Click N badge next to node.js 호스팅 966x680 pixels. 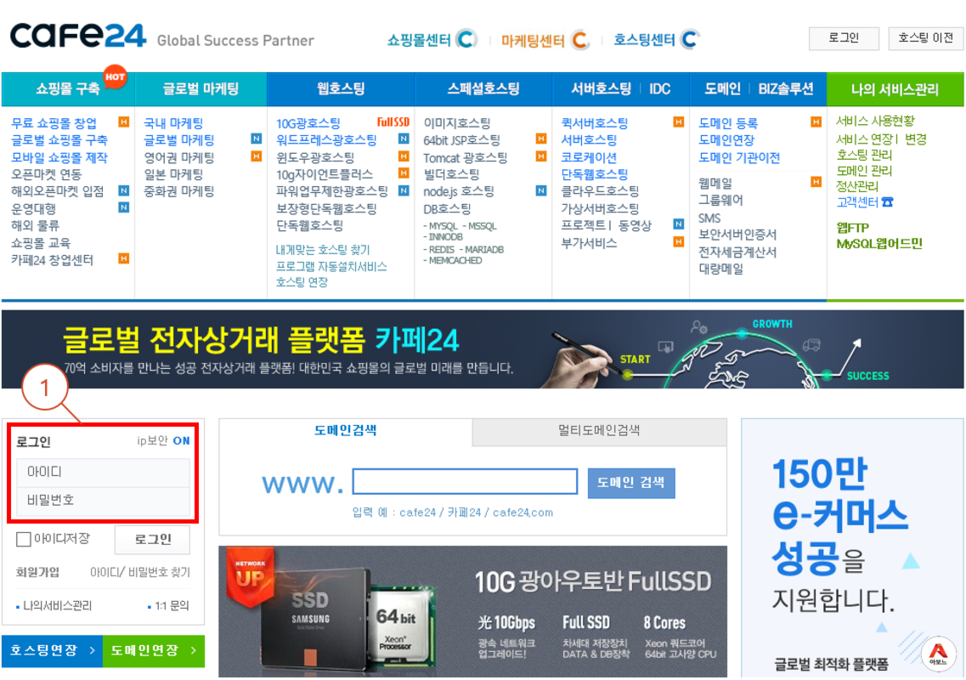click(541, 190)
